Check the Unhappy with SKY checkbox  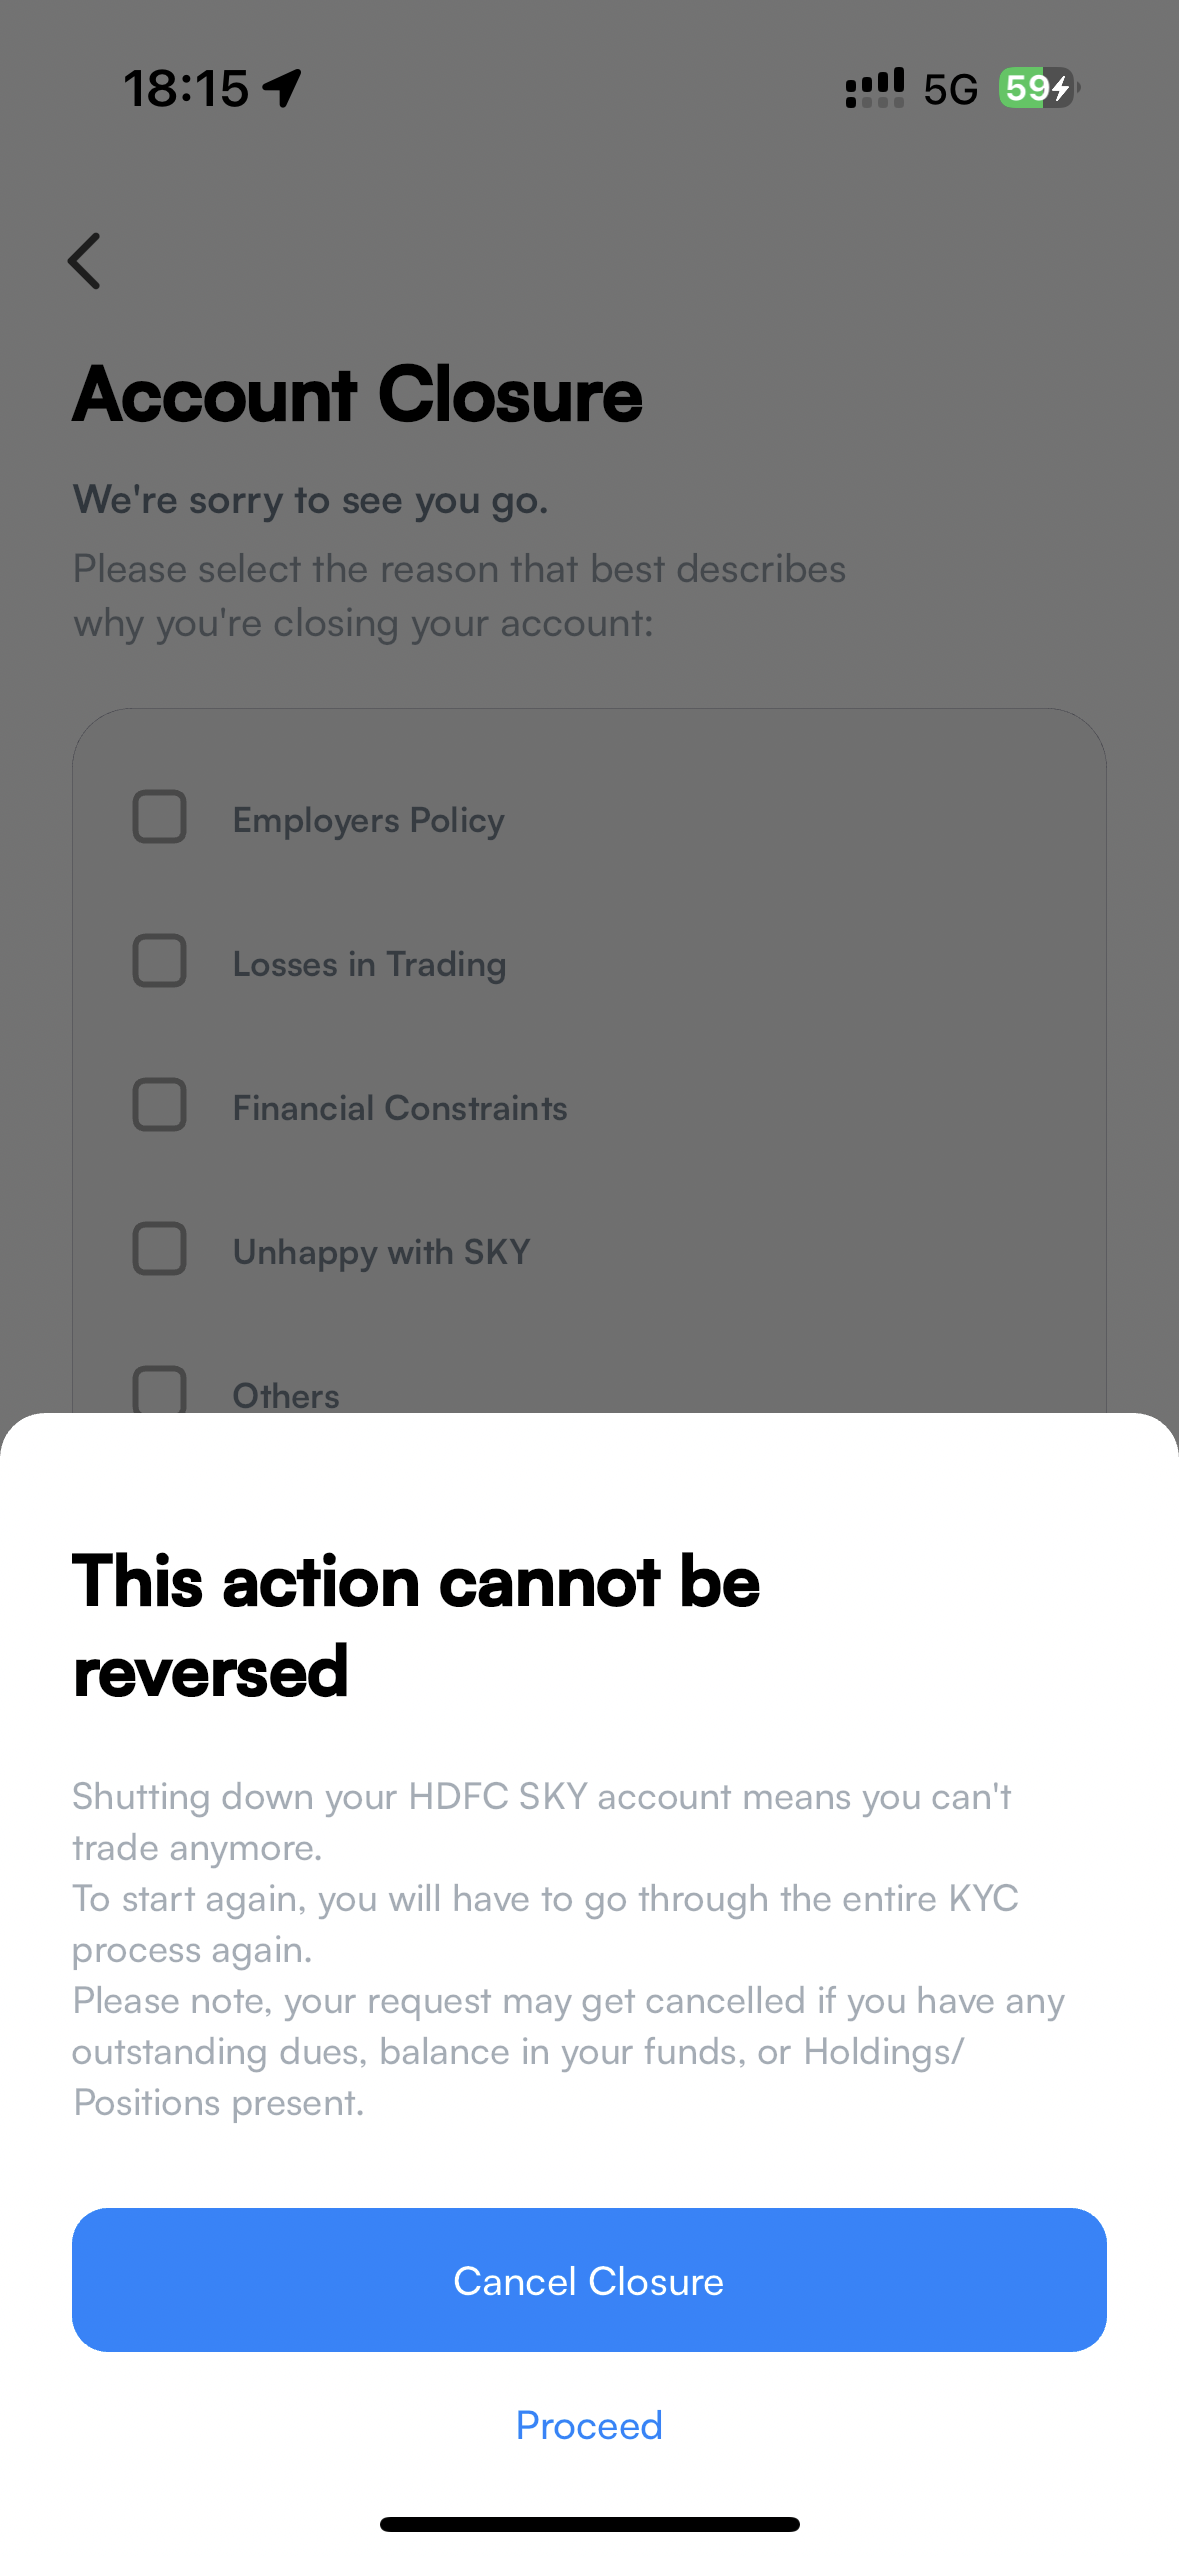pos(160,1249)
